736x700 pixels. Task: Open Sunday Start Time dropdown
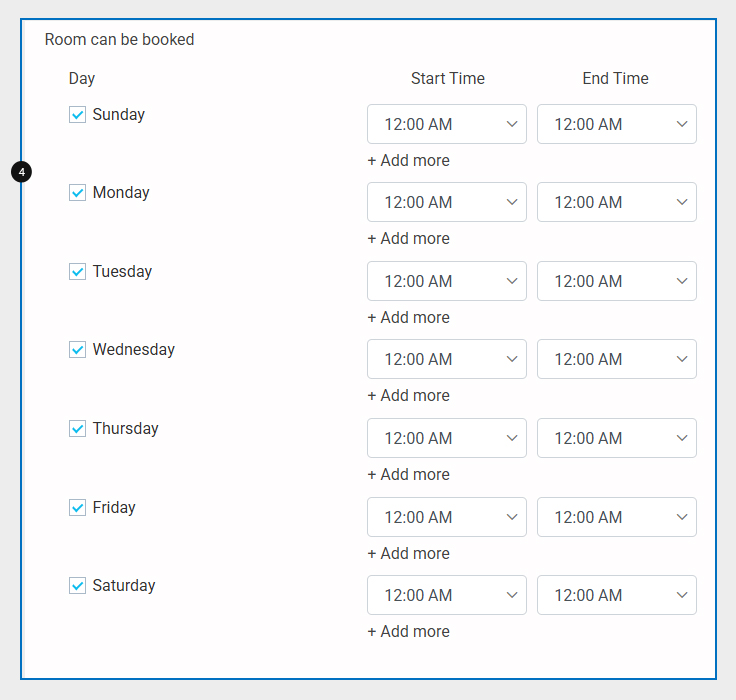446,124
